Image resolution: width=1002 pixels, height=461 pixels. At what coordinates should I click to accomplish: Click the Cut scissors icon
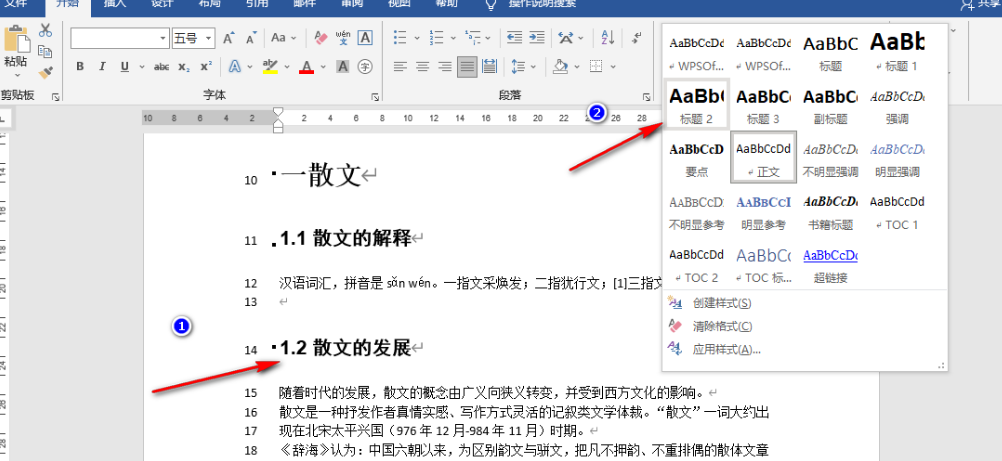pyautogui.click(x=45, y=31)
